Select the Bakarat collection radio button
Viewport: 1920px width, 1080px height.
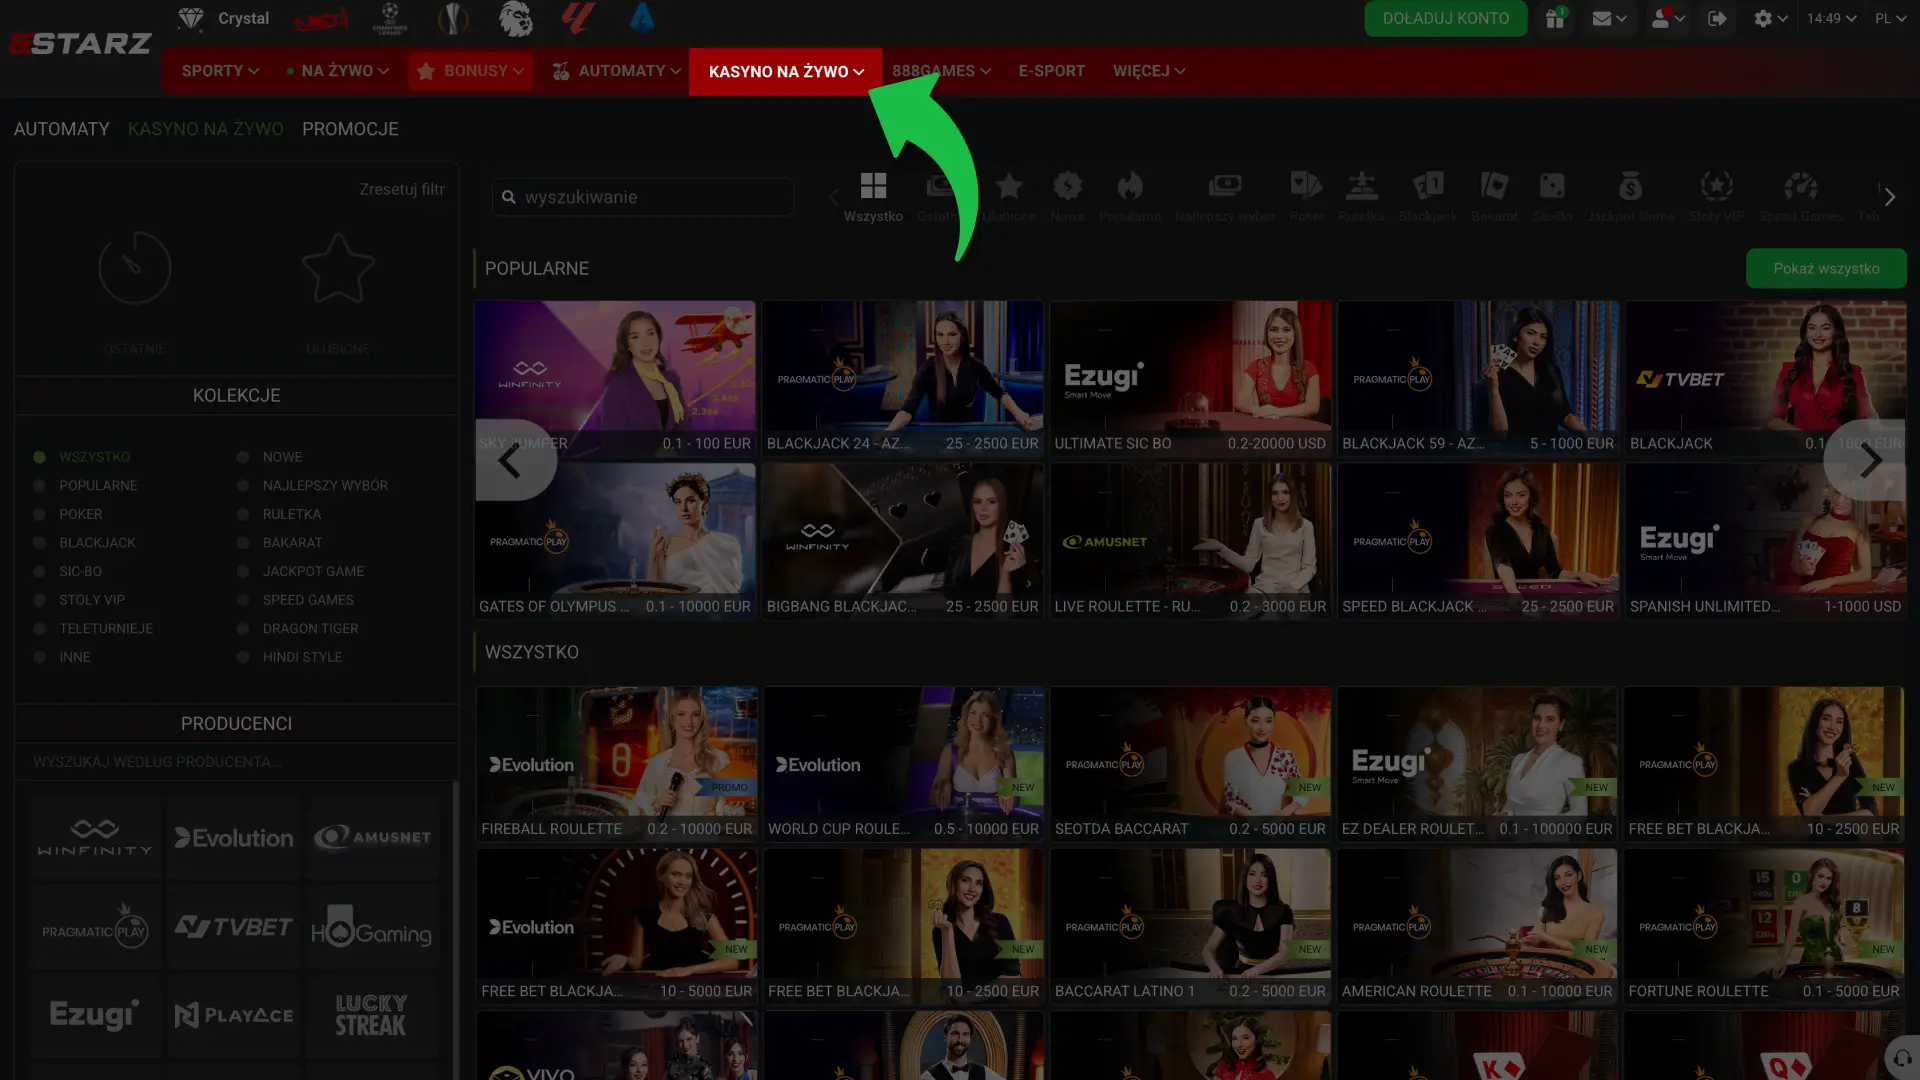[x=243, y=543]
